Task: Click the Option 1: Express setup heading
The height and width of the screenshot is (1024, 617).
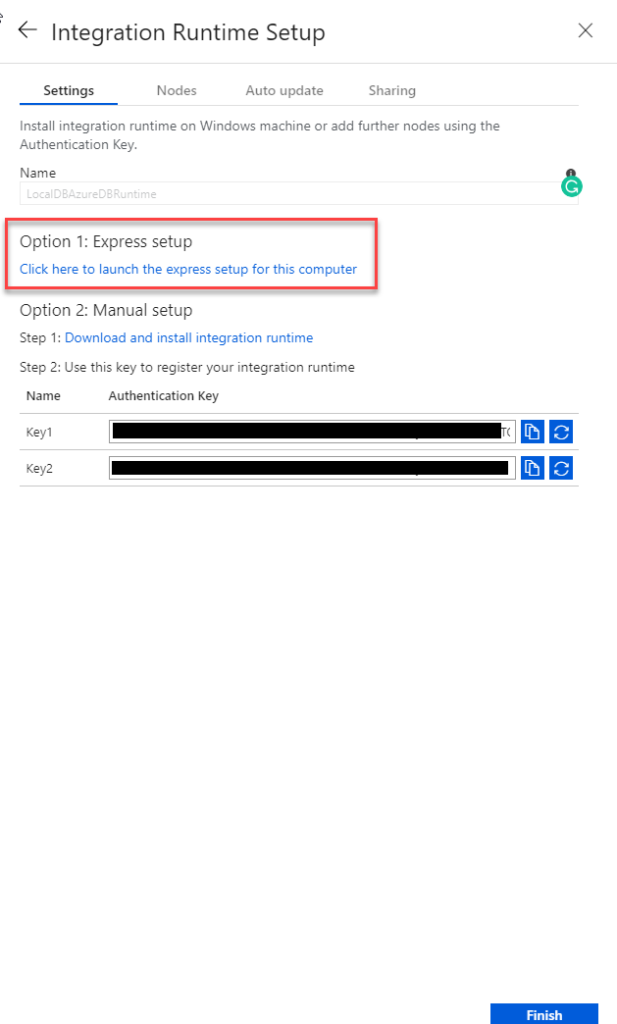Action: click(x=106, y=242)
